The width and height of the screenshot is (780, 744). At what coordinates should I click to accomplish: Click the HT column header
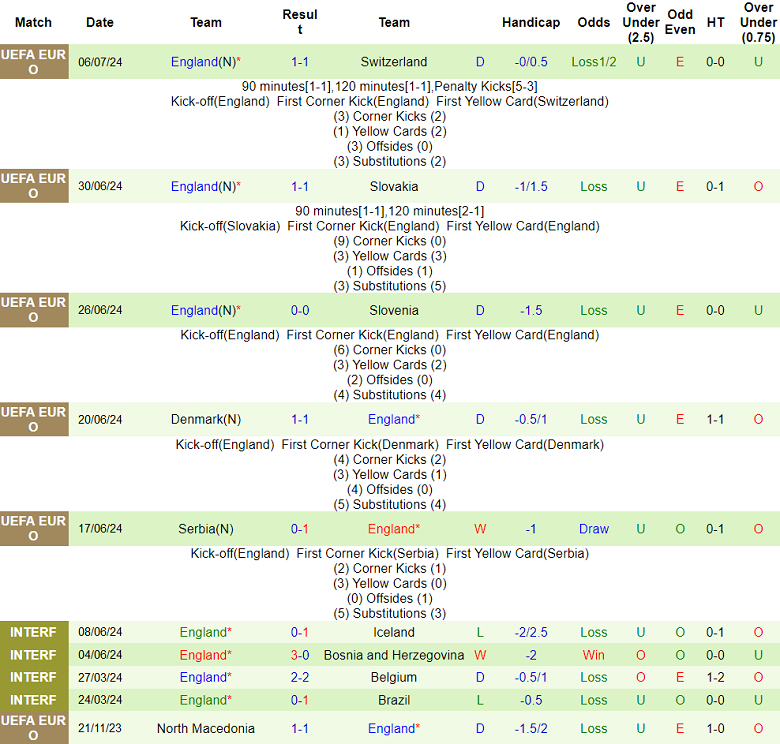pyautogui.click(x=715, y=22)
